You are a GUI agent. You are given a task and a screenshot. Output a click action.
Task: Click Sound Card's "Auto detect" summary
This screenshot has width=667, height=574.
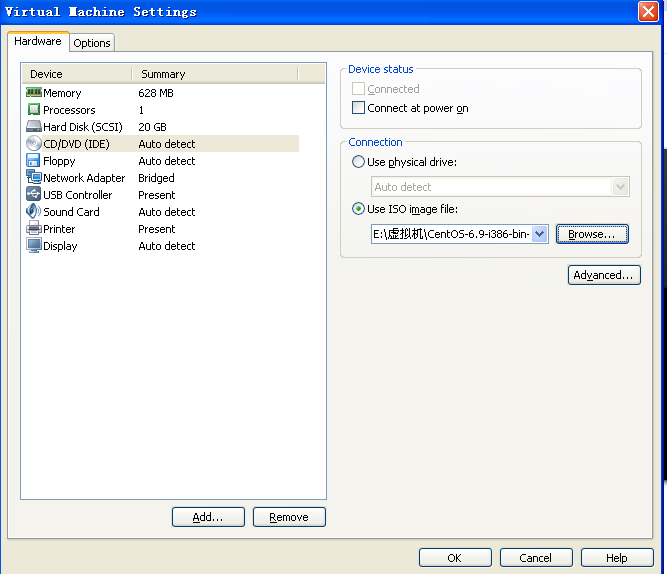(x=167, y=212)
